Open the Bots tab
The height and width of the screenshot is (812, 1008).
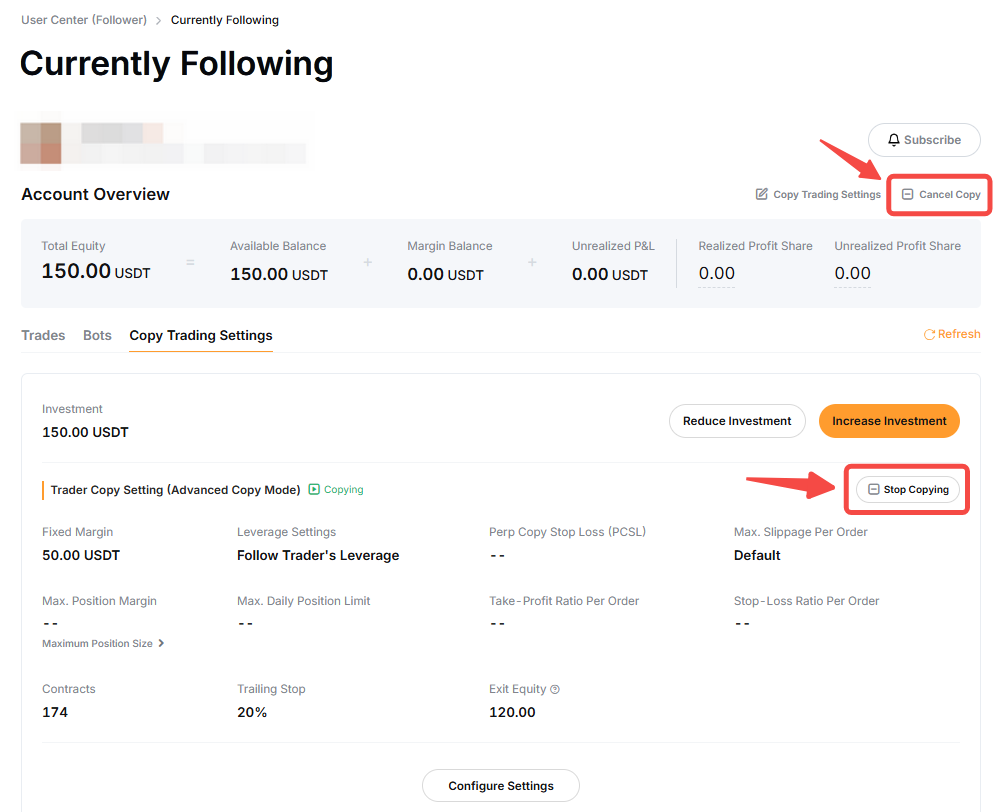(97, 335)
